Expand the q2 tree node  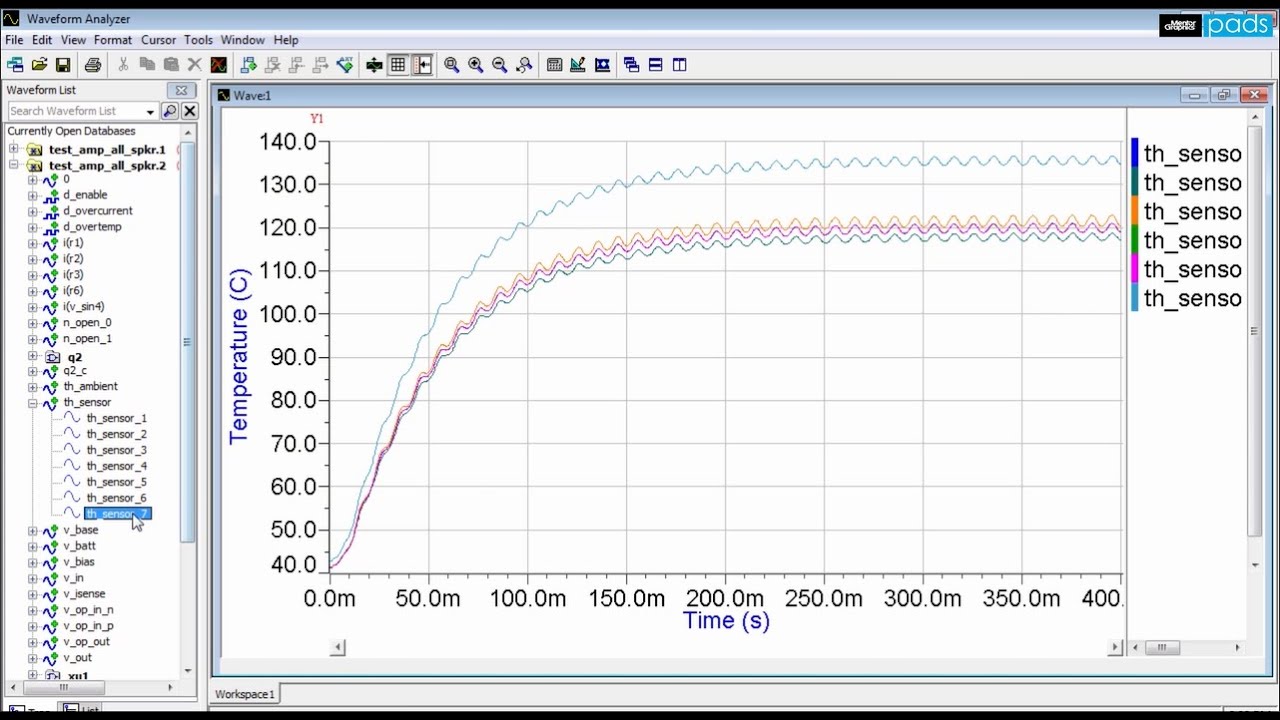click(x=32, y=356)
